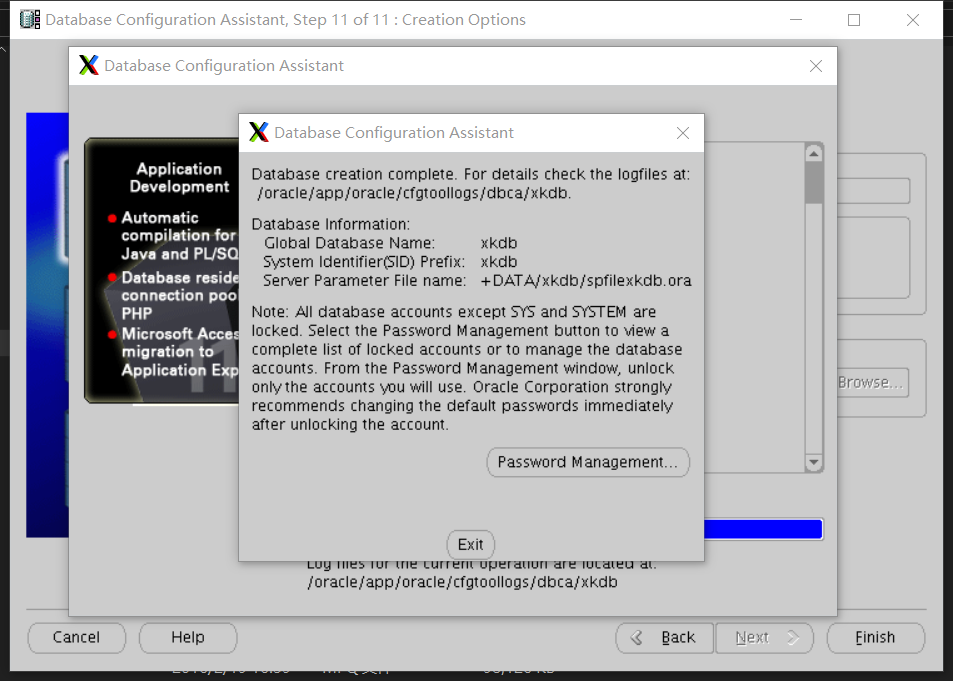Image resolution: width=953 pixels, height=681 pixels.
Task: Click the log path text below progress bar
Action: [x=463, y=582]
